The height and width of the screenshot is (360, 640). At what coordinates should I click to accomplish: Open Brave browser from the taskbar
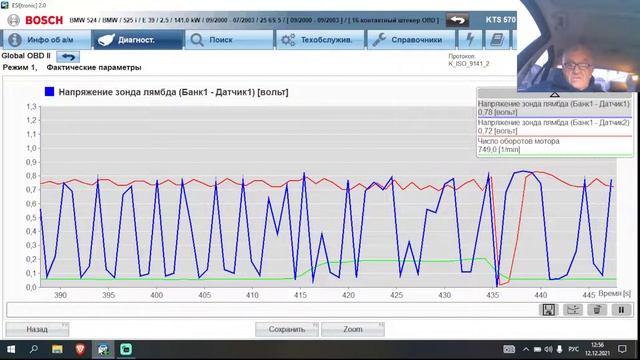[x=80, y=349]
